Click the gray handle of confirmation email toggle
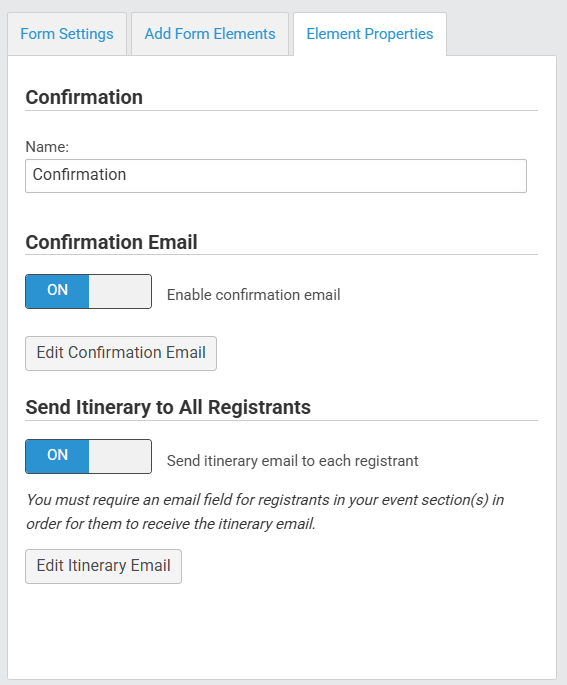567x685 pixels. [x=120, y=291]
